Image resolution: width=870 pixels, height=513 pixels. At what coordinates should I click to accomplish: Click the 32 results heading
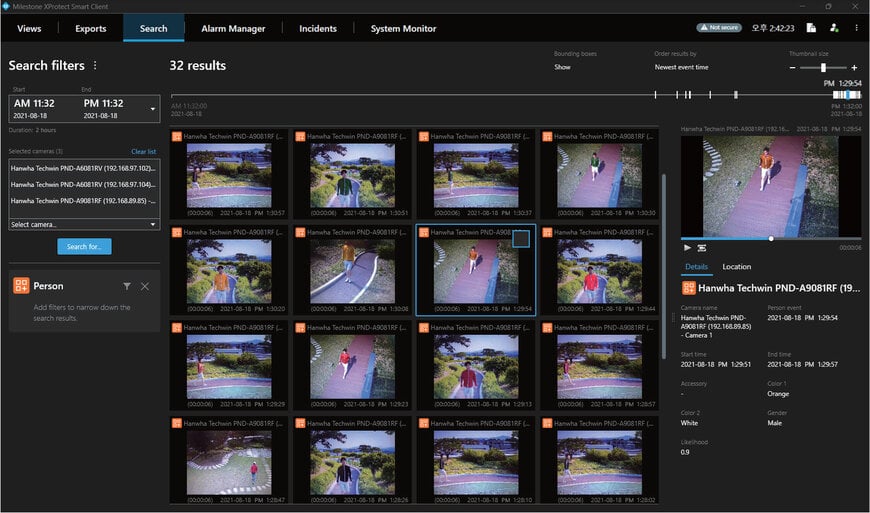[x=198, y=65]
